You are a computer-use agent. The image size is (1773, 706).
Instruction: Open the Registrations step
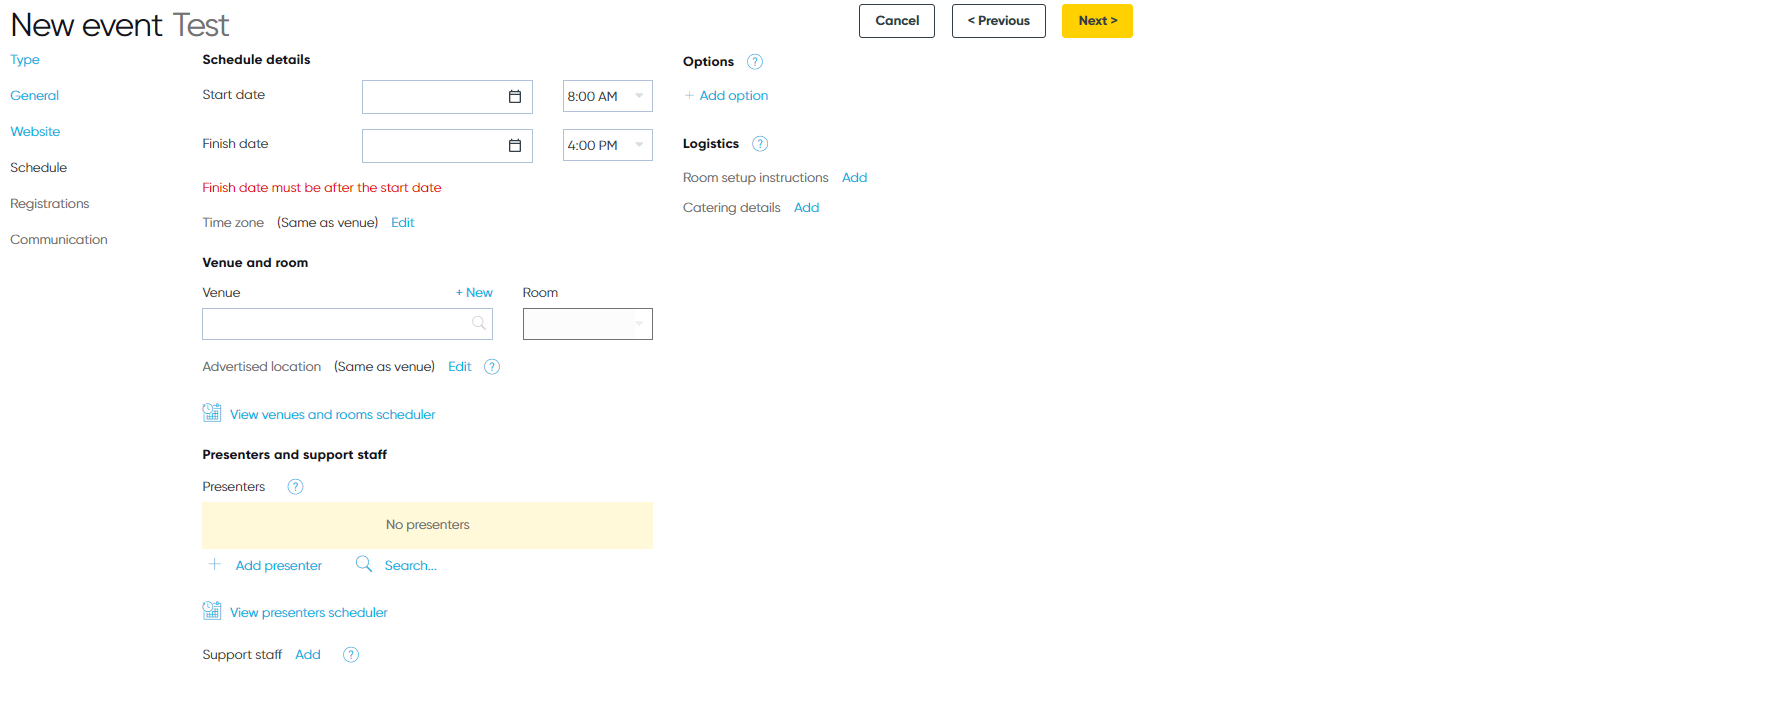pos(50,204)
